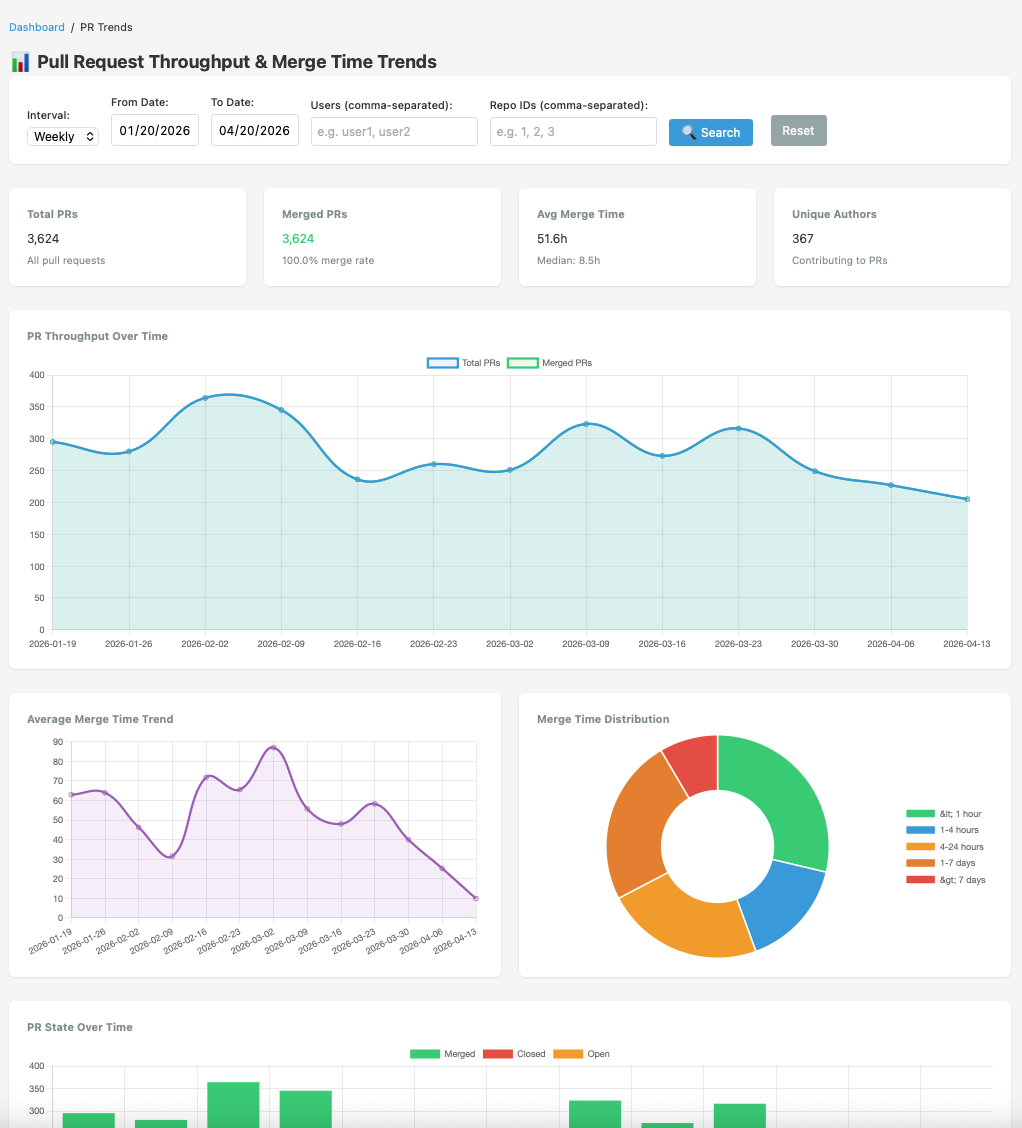Click the green Merged PRs value
This screenshot has height=1128, width=1022.
click(x=298, y=239)
